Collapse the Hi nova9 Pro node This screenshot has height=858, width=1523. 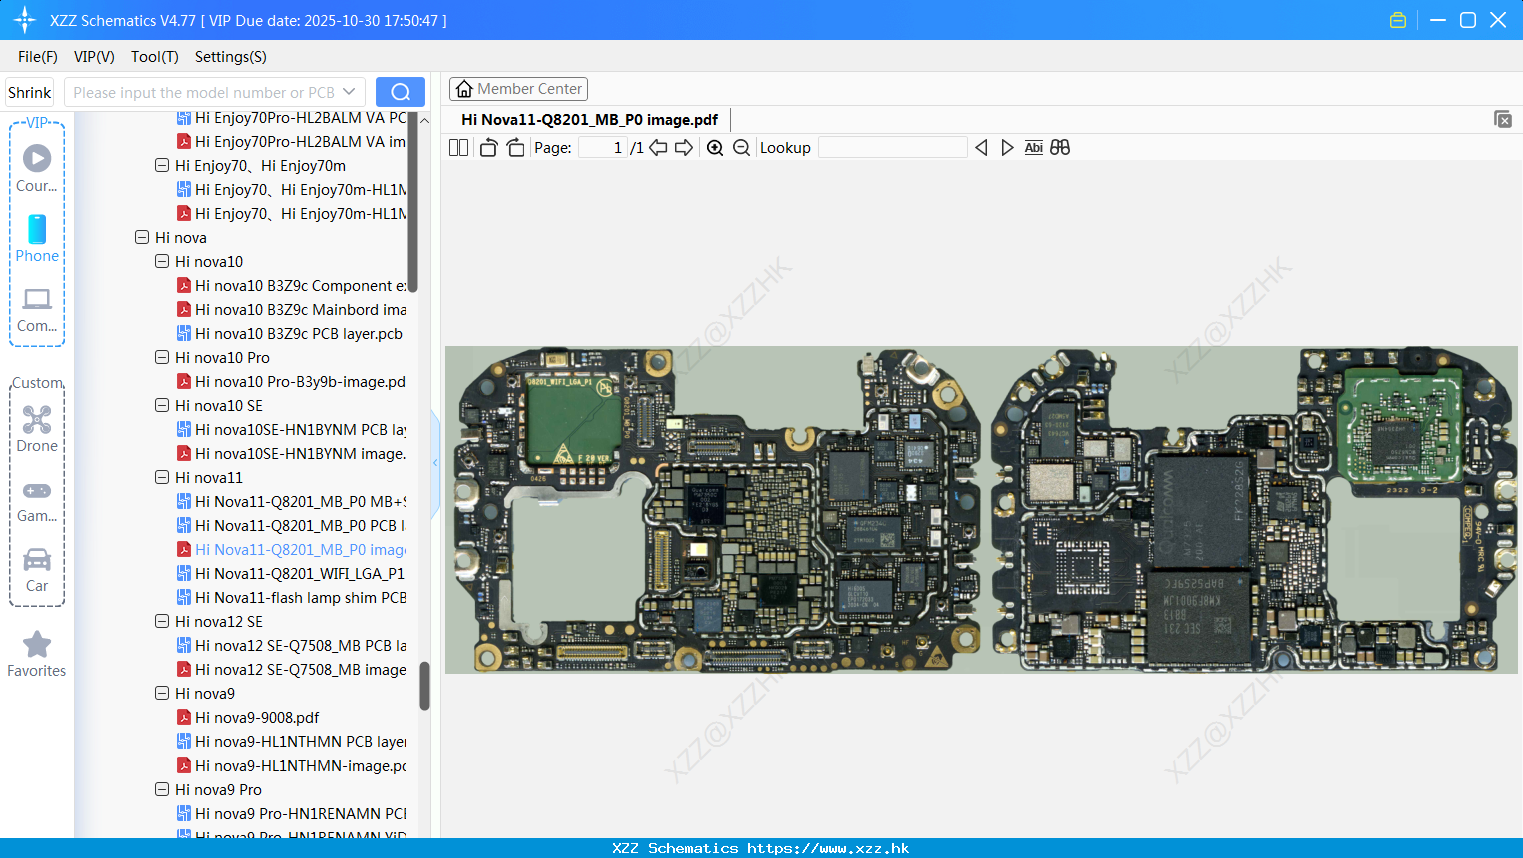pyautogui.click(x=162, y=789)
